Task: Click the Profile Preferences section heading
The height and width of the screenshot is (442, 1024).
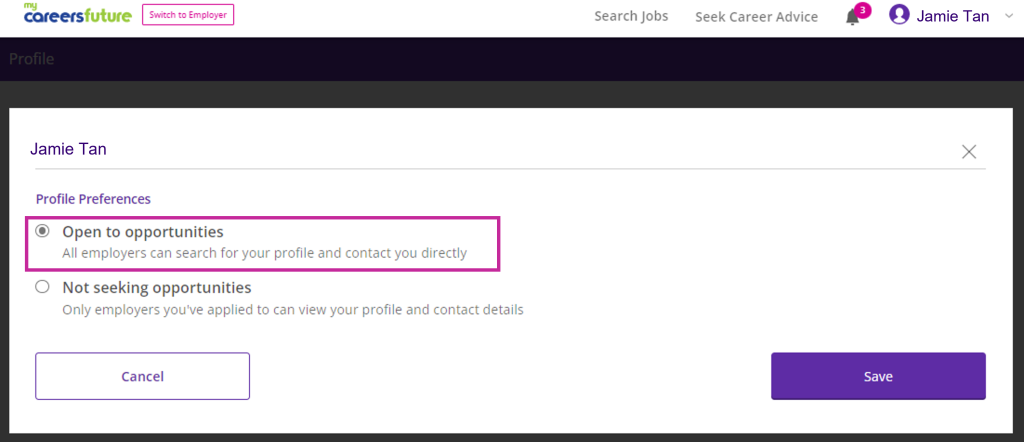Action: pyautogui.click(x=93, y=199)
